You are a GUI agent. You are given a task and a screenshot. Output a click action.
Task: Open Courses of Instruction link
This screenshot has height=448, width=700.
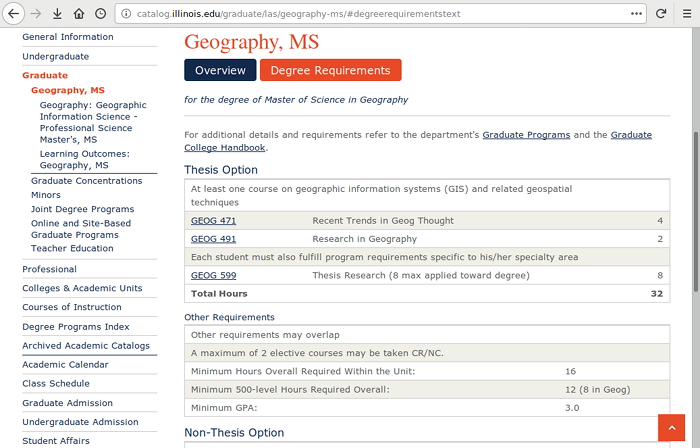tap(72, 307)
